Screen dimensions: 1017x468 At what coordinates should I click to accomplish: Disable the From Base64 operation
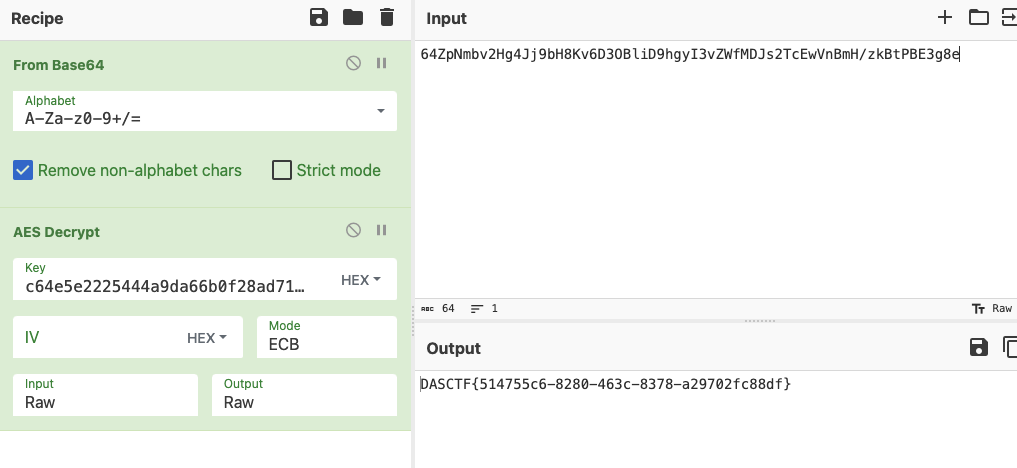tap(353, 64)
